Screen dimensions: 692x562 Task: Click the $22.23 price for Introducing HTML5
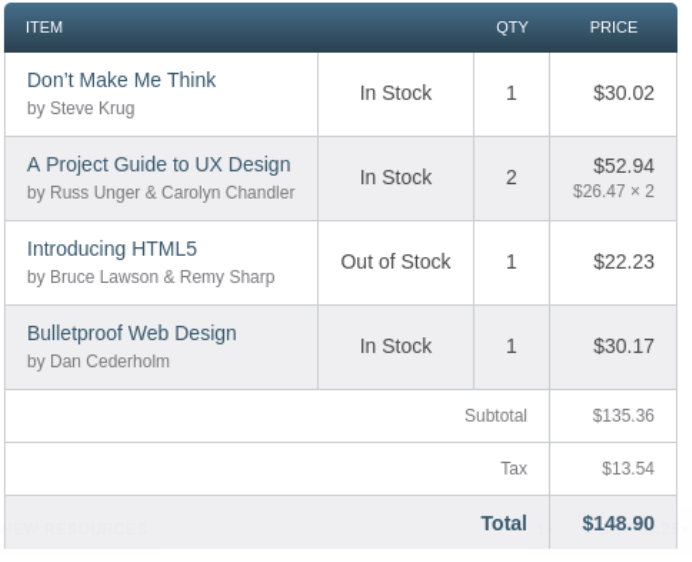pos(623,262)
